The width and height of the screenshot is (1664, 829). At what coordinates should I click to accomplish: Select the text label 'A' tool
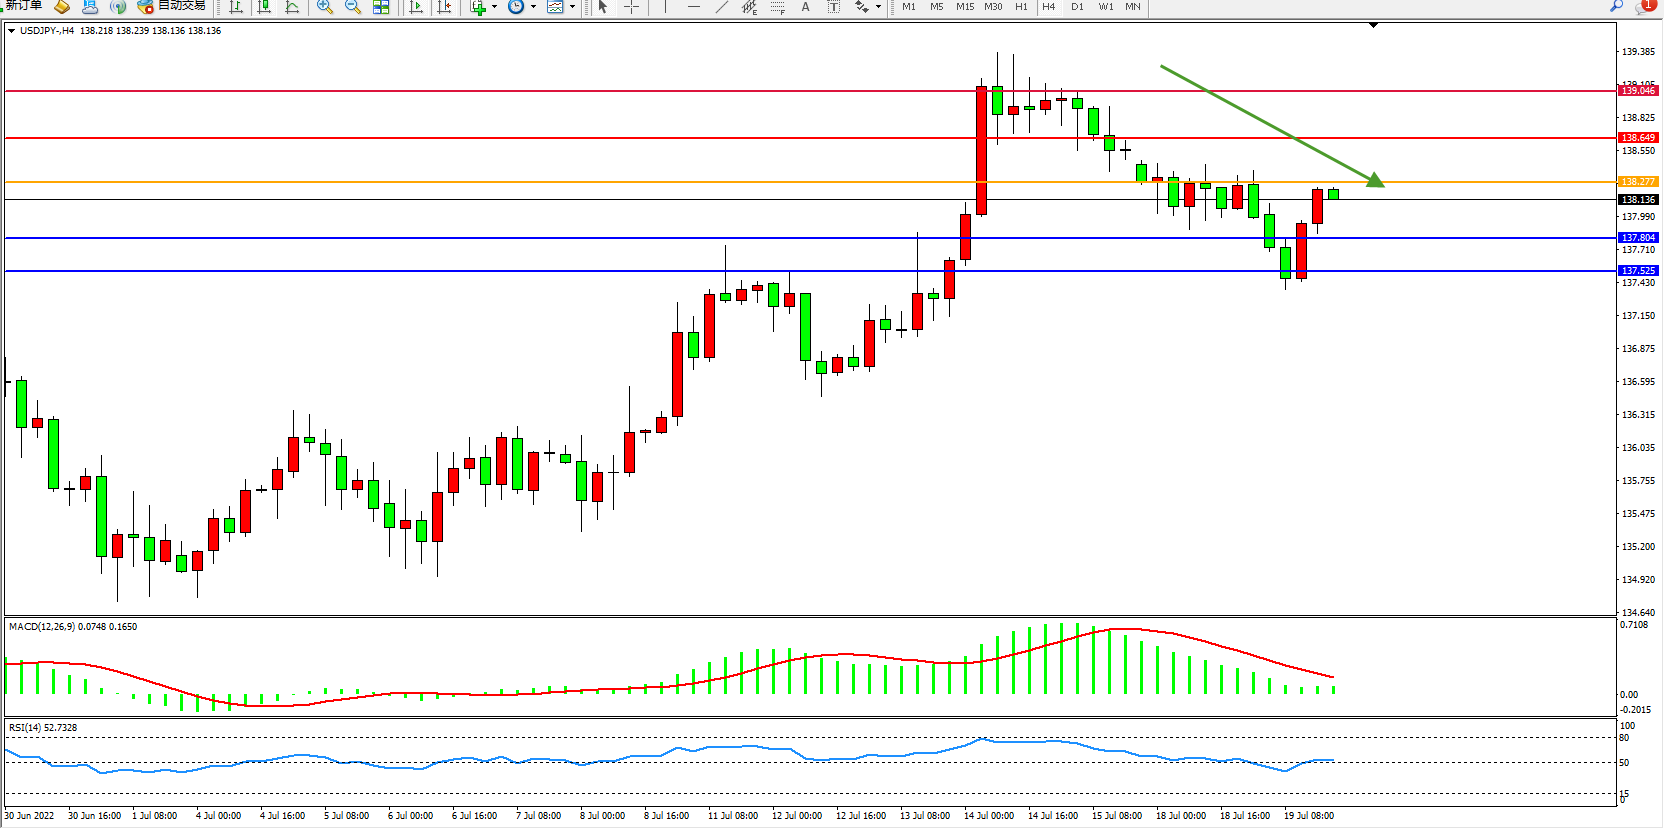tap(806, 7)
